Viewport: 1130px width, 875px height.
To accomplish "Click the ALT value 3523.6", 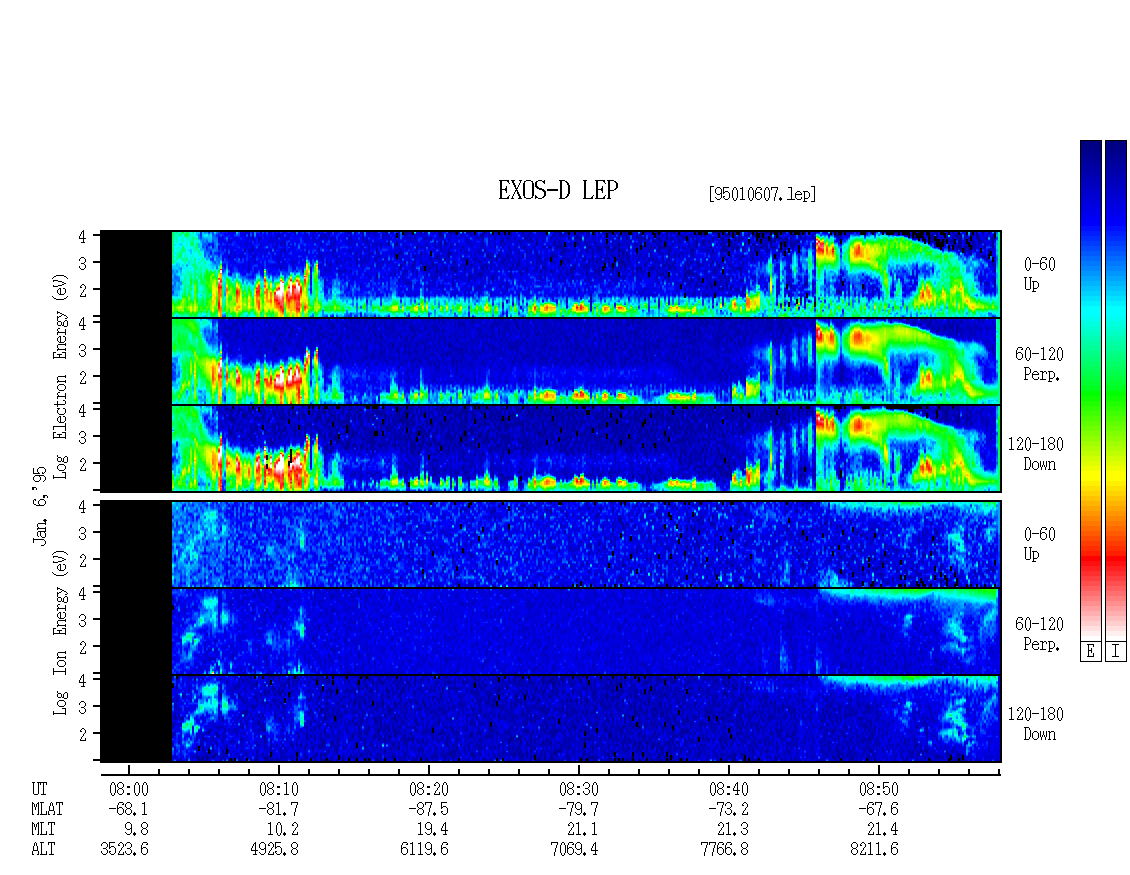I will tap(125, 850).
